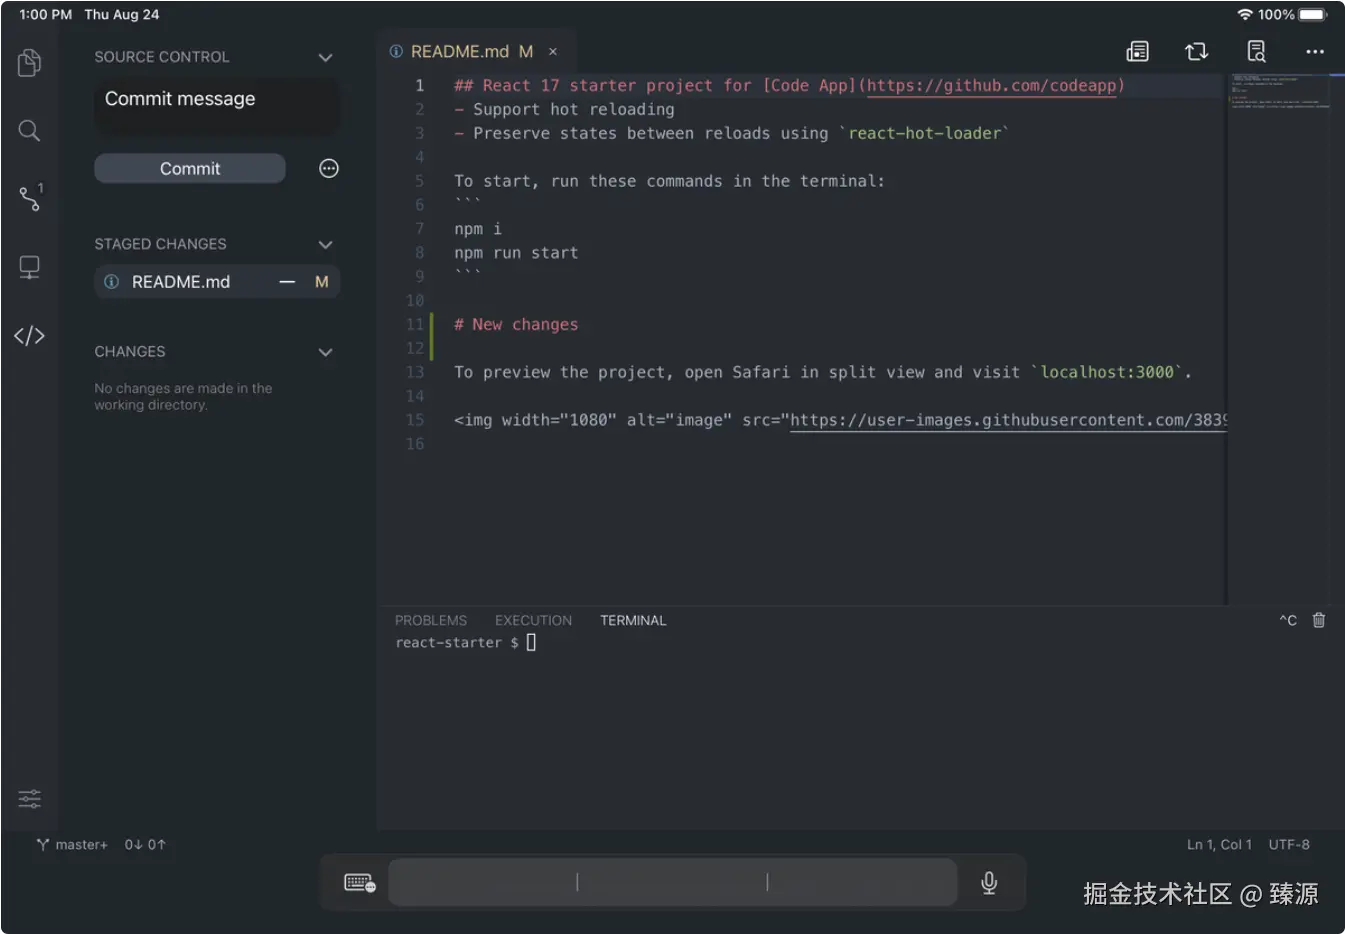Screen dimensions: 1345x934
Task: Click the terminal prompt react-starter $
Action: tap(457, 643)
